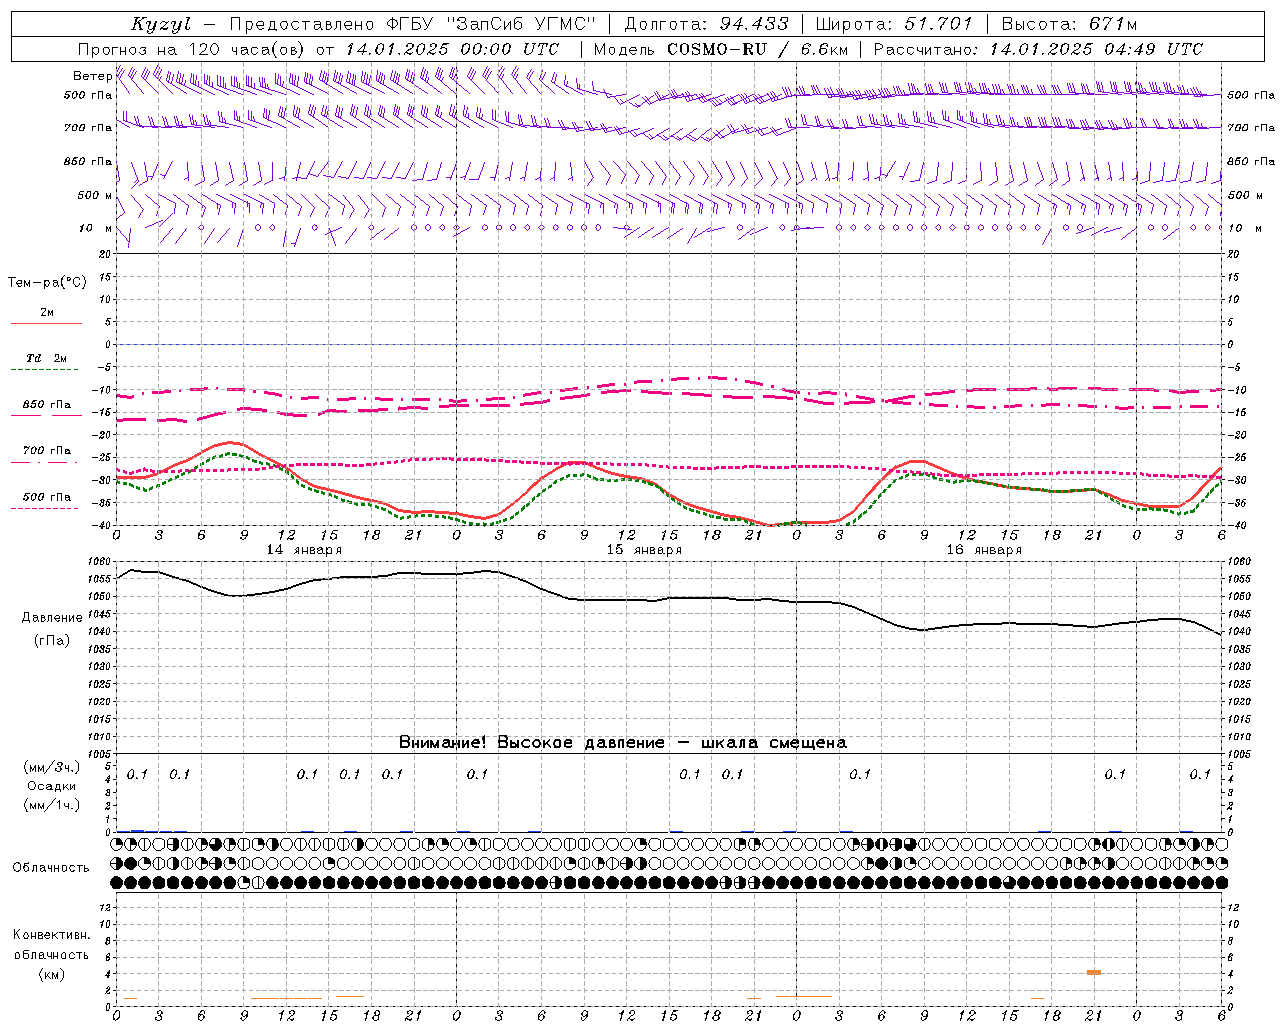The height and width of the screenshot is (1024, 1280).
Task: Click the model label COSMO-RU / 6.6км
Action: click(758, 49)
